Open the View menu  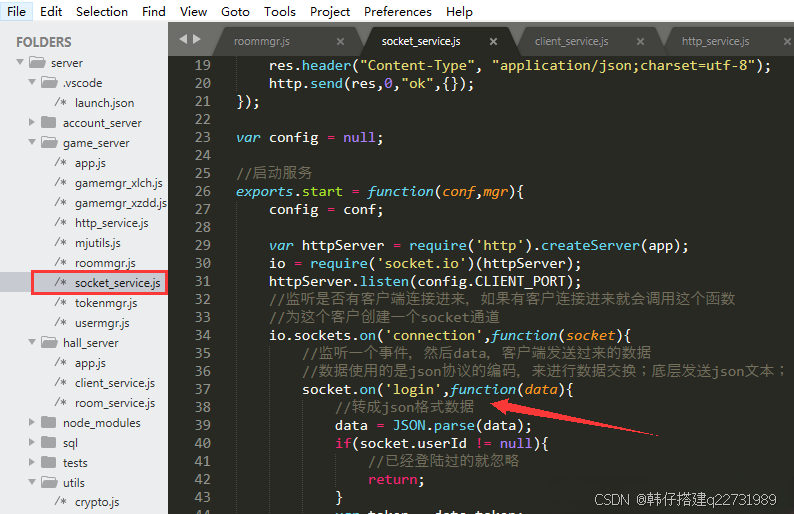193,11
